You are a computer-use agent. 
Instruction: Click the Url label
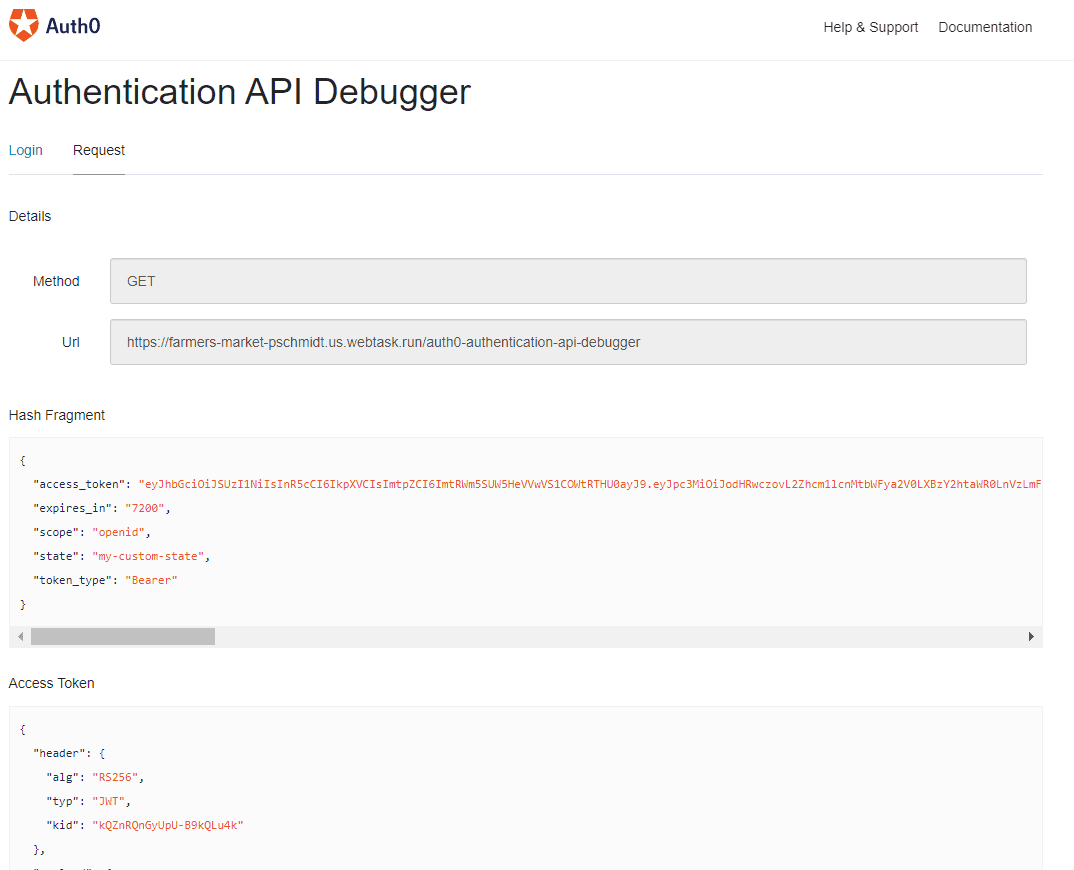71,343
